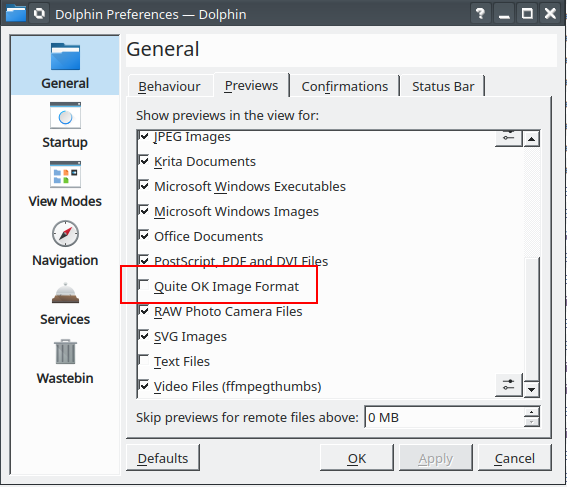567x487 pixels.
Task: Click the configure icon beside Video Files
Action: pyautogui.click(x=508, y=385)
